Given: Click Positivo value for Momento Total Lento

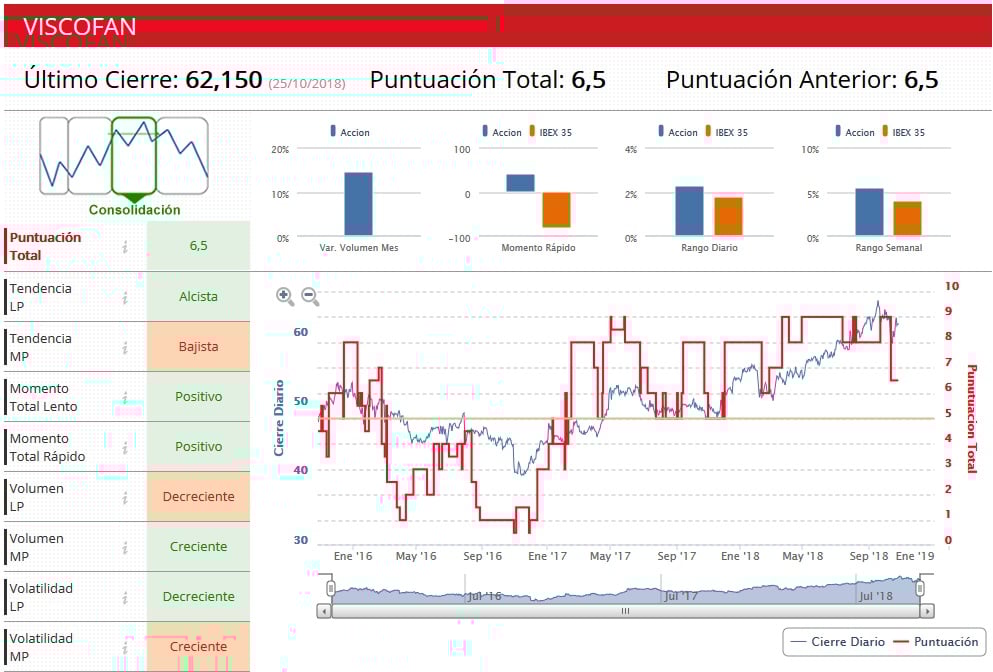Looking at the screenshot, I should click(x=198, y=396).
